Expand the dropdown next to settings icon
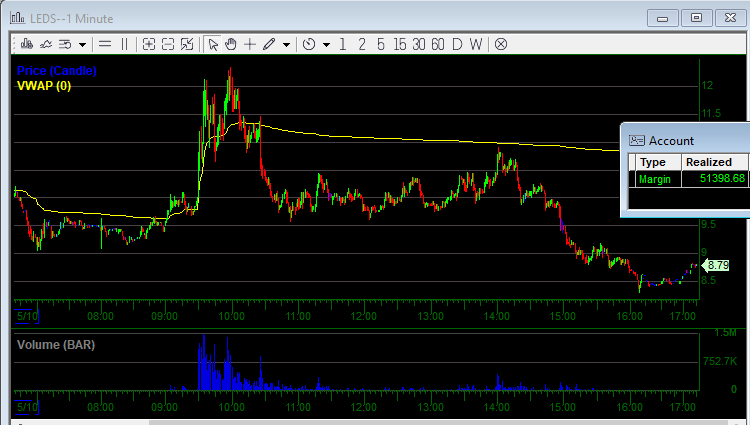Image resolution: width=750 pixels, height=425 pixels. 82,45
